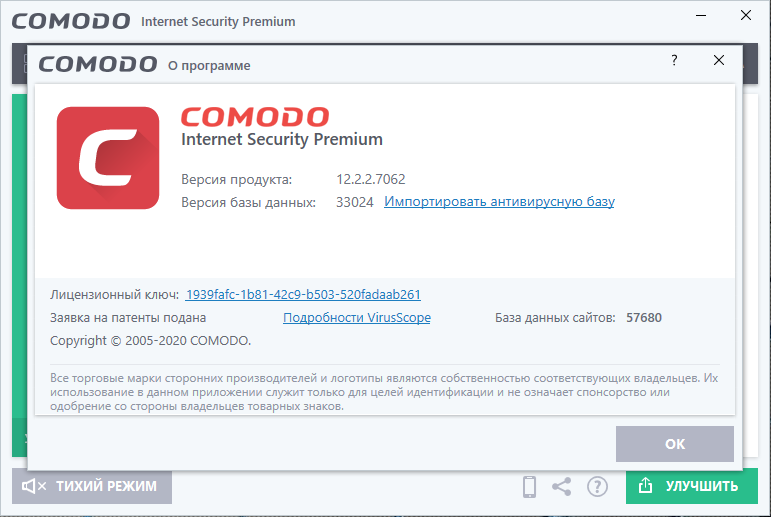Click the COMODO logo in About dialog header

tap(97, 65)
